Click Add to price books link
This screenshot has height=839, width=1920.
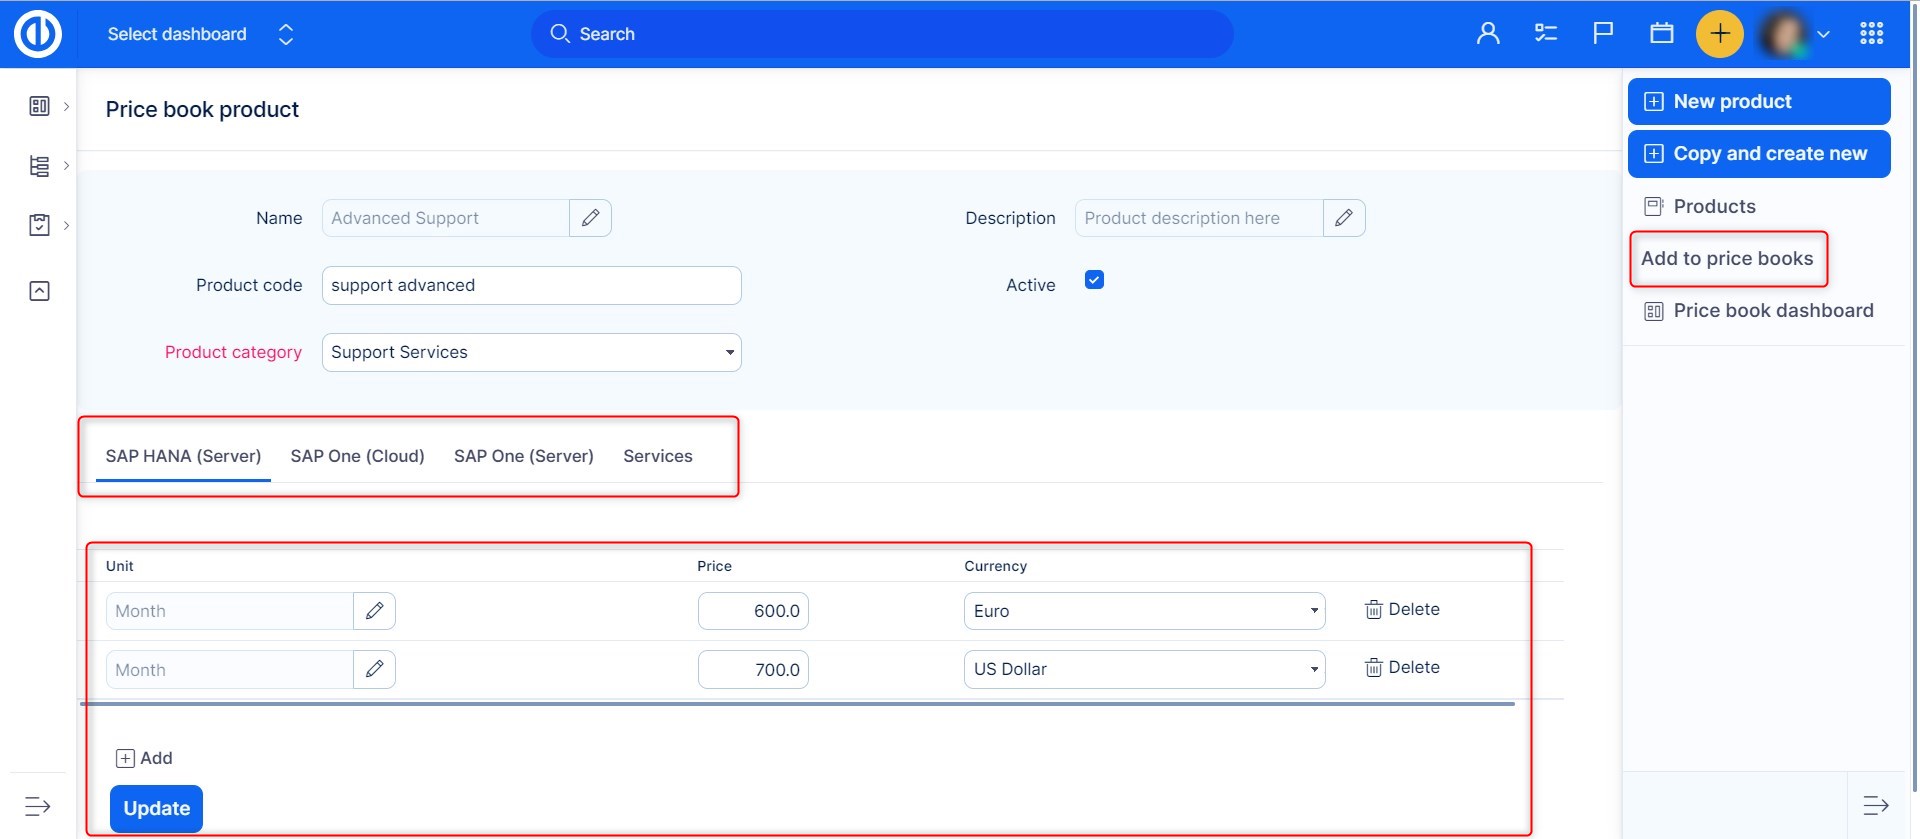[1727, 259]
